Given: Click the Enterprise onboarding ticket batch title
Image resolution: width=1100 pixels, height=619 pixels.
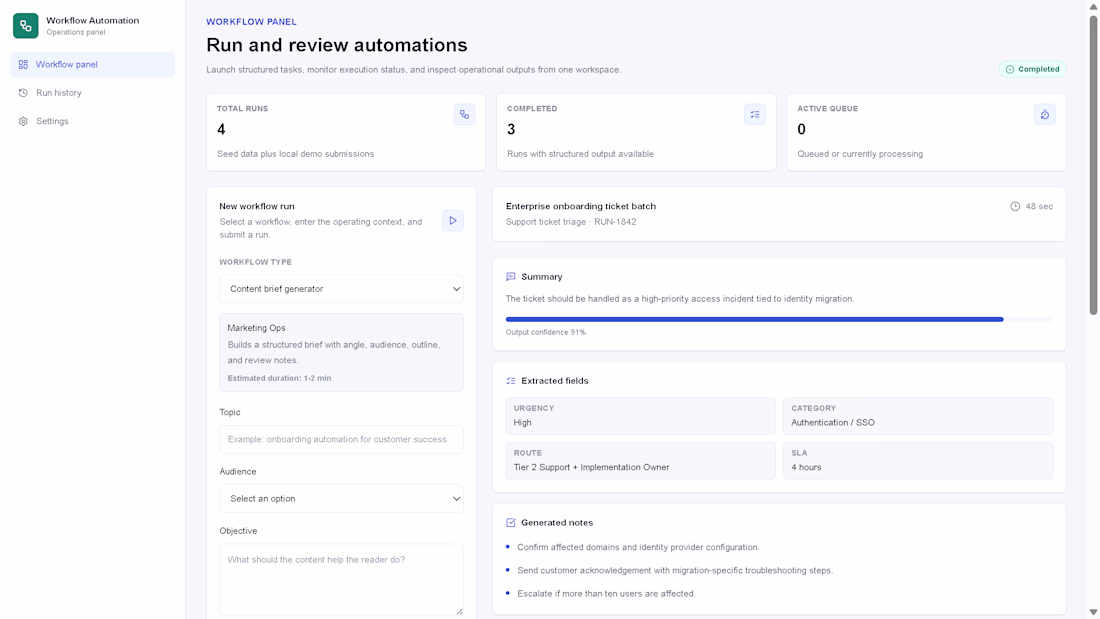Looking at the screenshot, I should click(x=581, y=206).
